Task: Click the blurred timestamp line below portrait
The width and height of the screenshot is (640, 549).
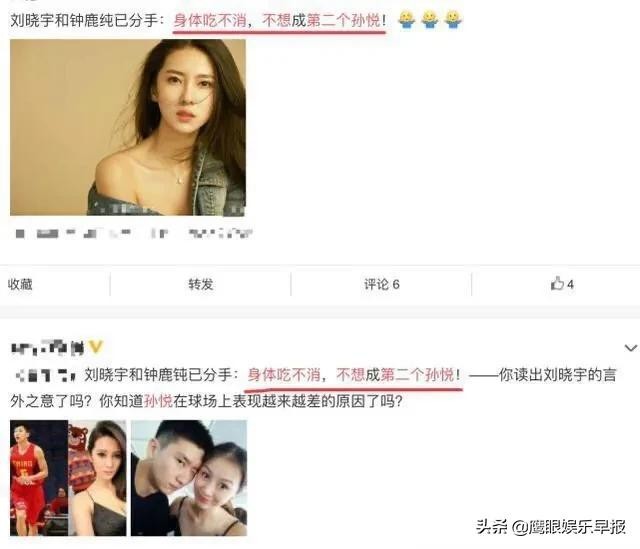Action: pos(134,233)
